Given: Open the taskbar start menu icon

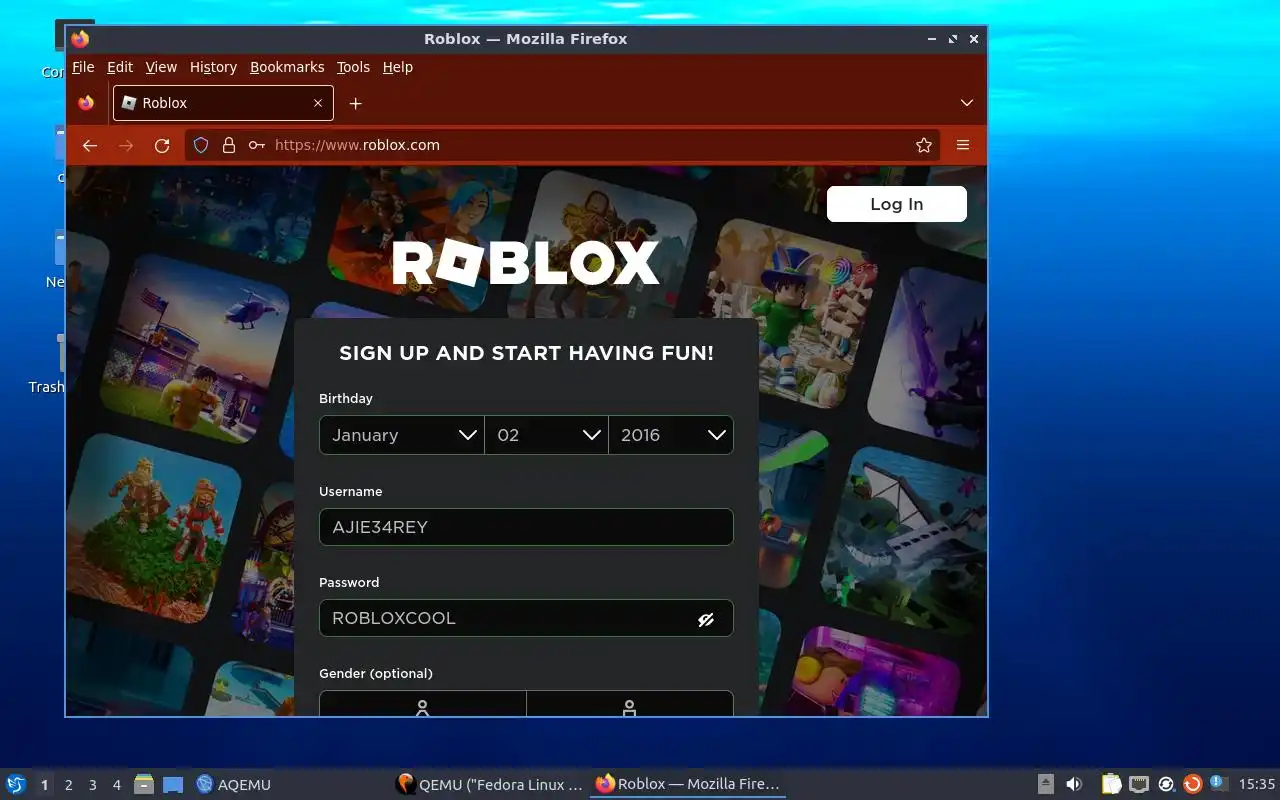Looking at the screenshot, I should [x=15, y=784].
